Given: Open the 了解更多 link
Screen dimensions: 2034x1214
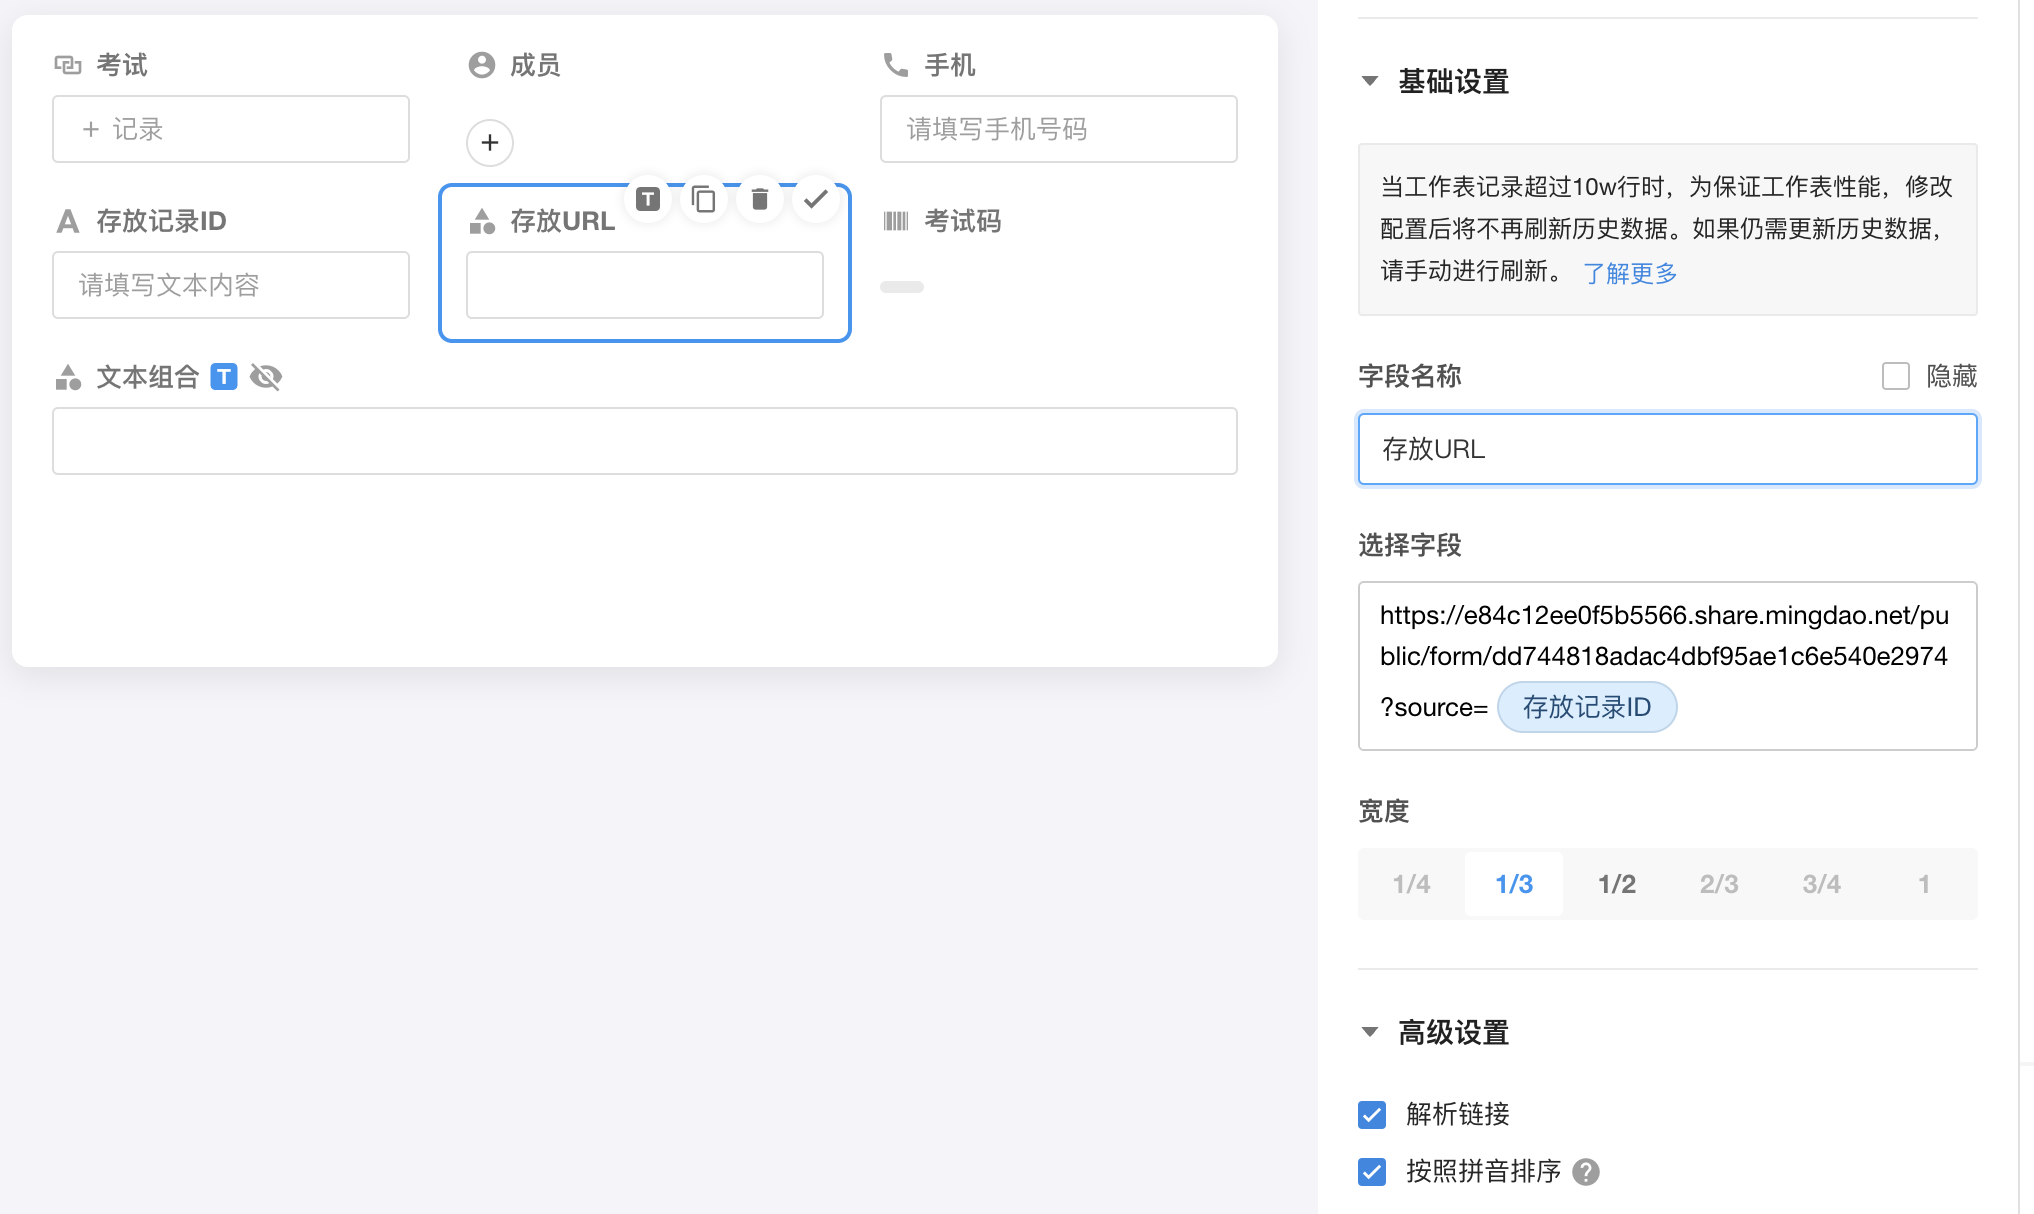Looking at the screenshot, I should (x=1630, y=273).
